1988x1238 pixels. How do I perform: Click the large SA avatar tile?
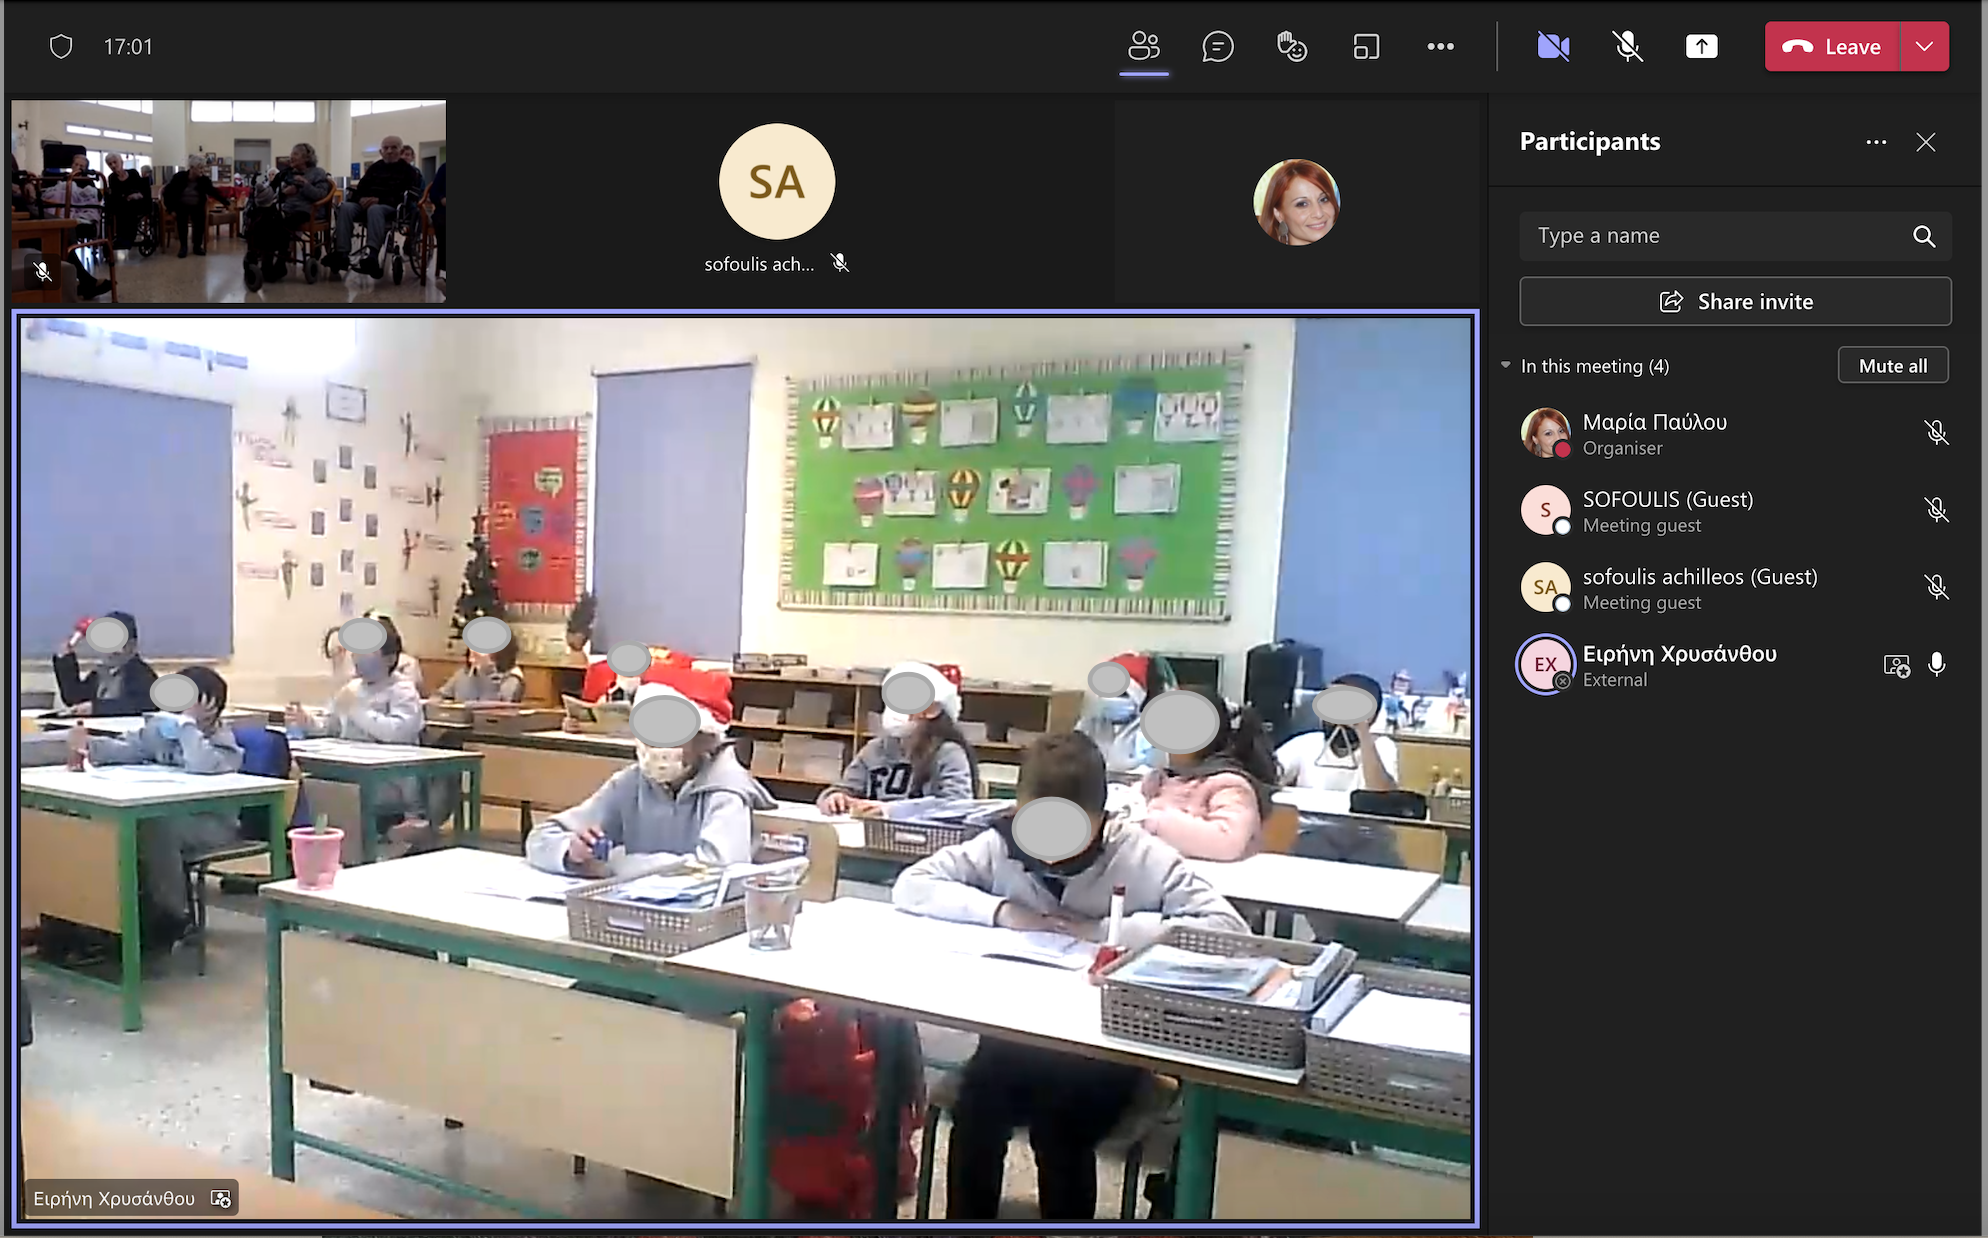coord(777,181)
